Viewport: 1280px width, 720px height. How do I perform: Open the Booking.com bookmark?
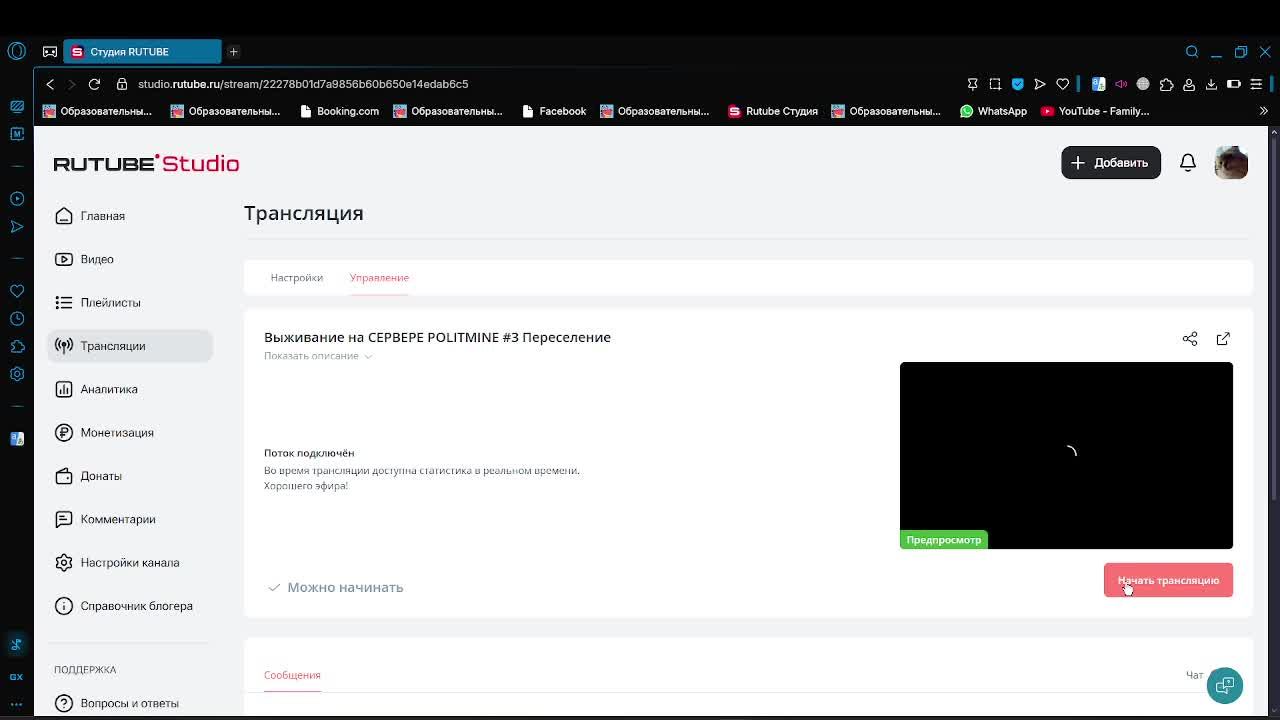pos(339,111)
